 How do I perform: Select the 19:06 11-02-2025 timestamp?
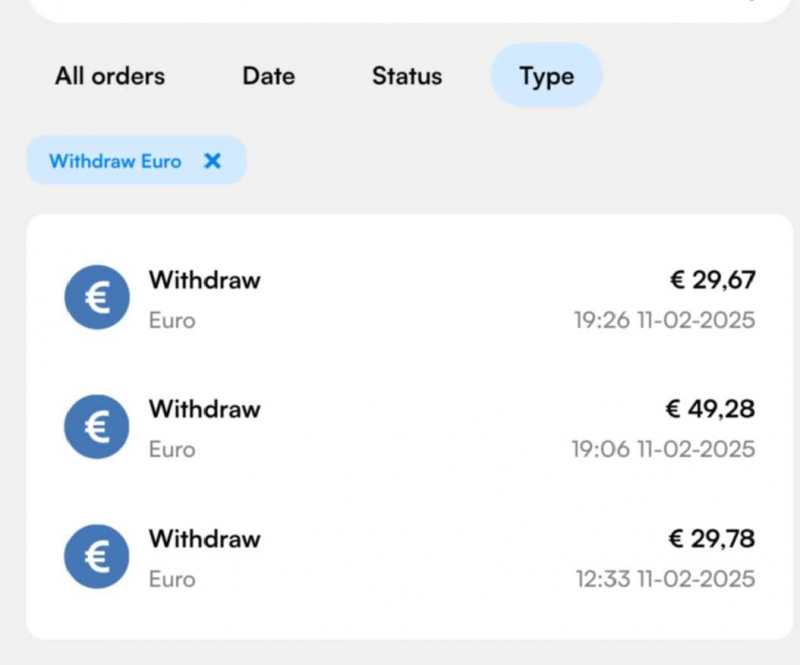(663, 450)
